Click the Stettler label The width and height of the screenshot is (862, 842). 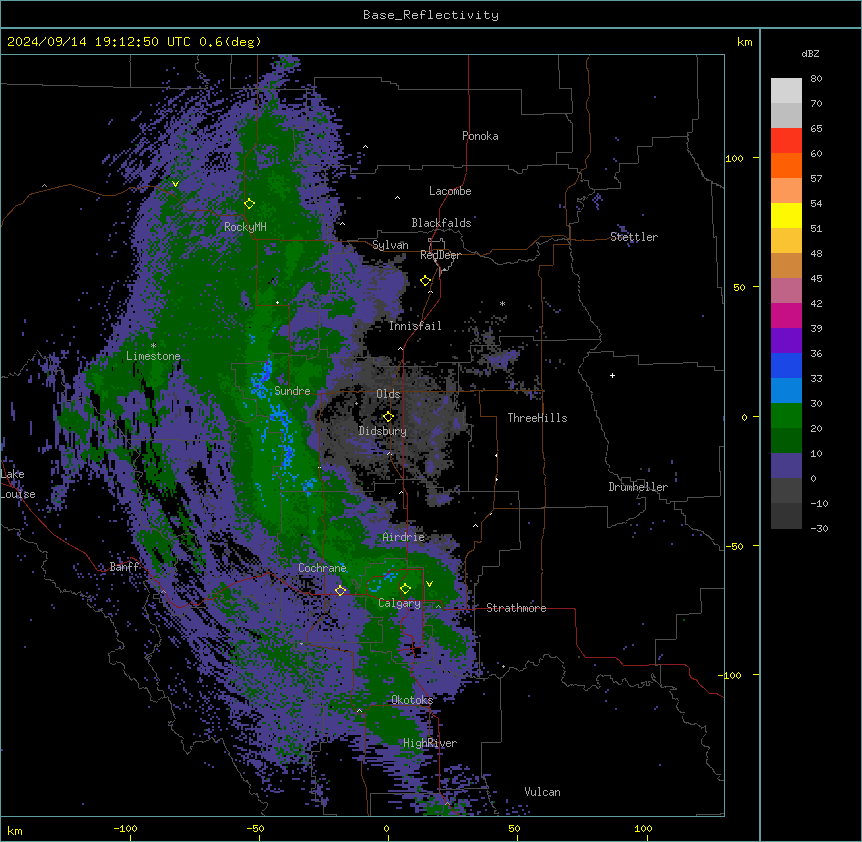click(634, 237)
